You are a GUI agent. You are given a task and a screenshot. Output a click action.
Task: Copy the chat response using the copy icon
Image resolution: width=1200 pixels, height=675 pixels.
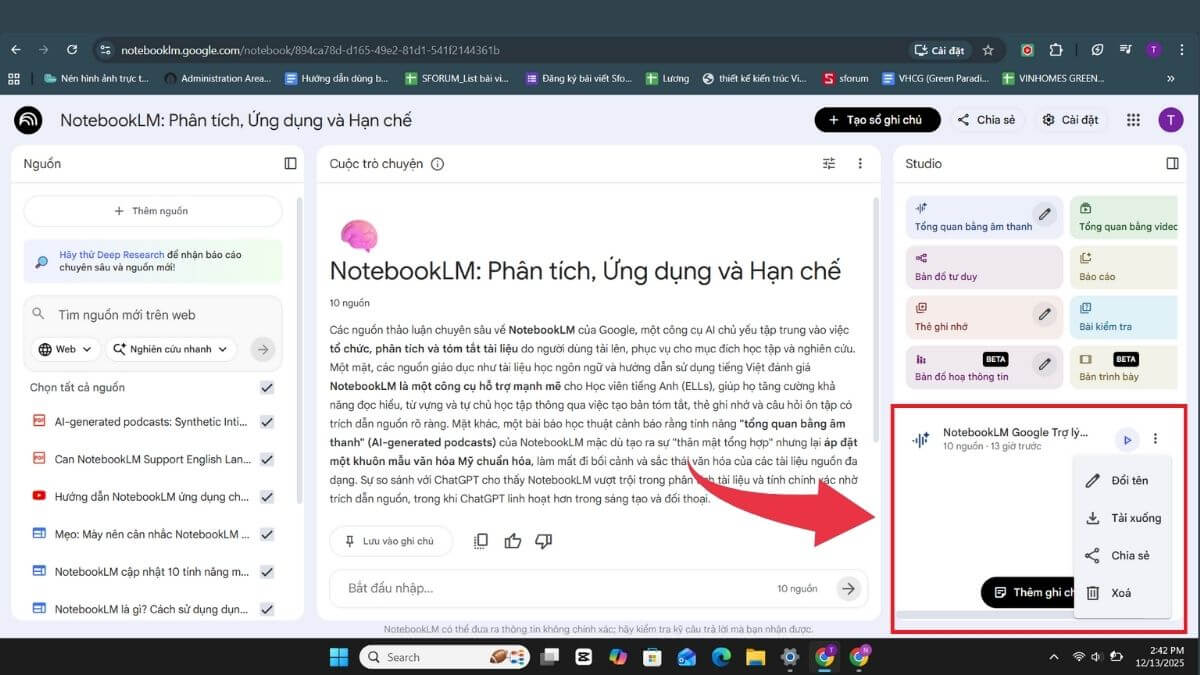(x=480, y=540)
